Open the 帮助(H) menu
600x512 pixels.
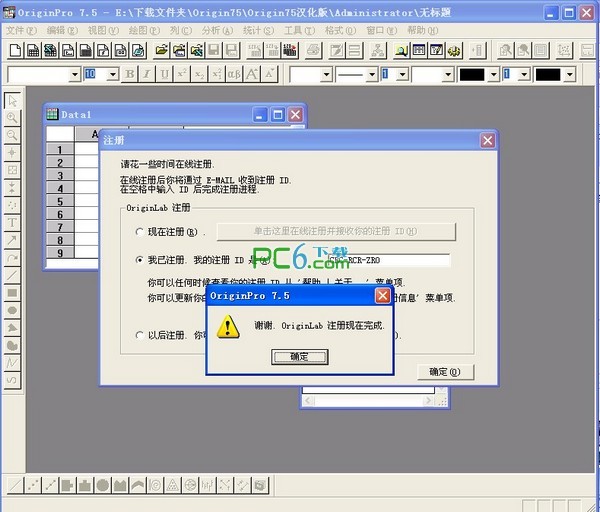[x=422, y=30]
